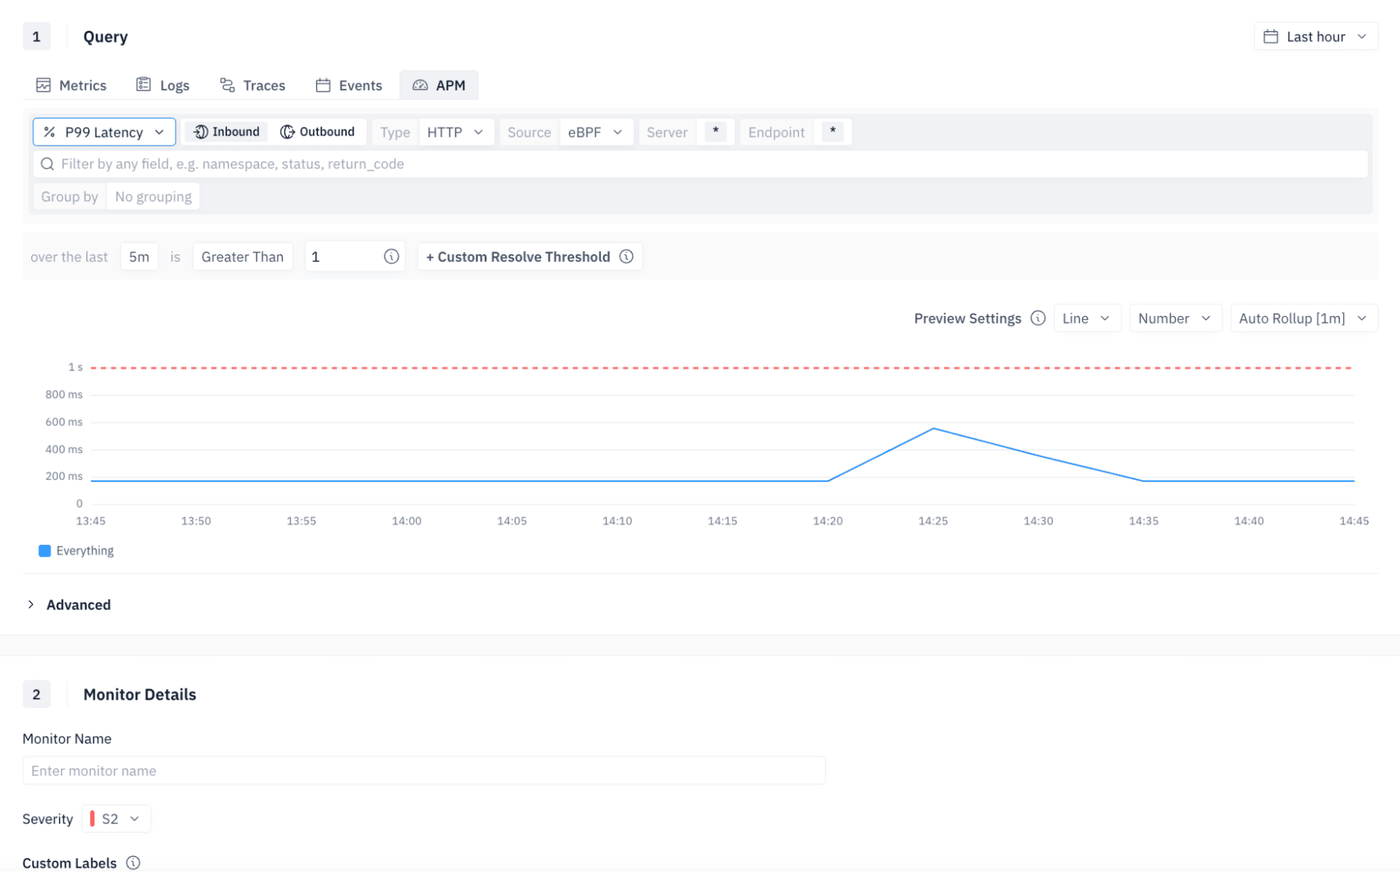Open the HTTP type dropdown
The width and height of the screenshot is (1400, 872).
pyautogui.click(x=455, y=132)
